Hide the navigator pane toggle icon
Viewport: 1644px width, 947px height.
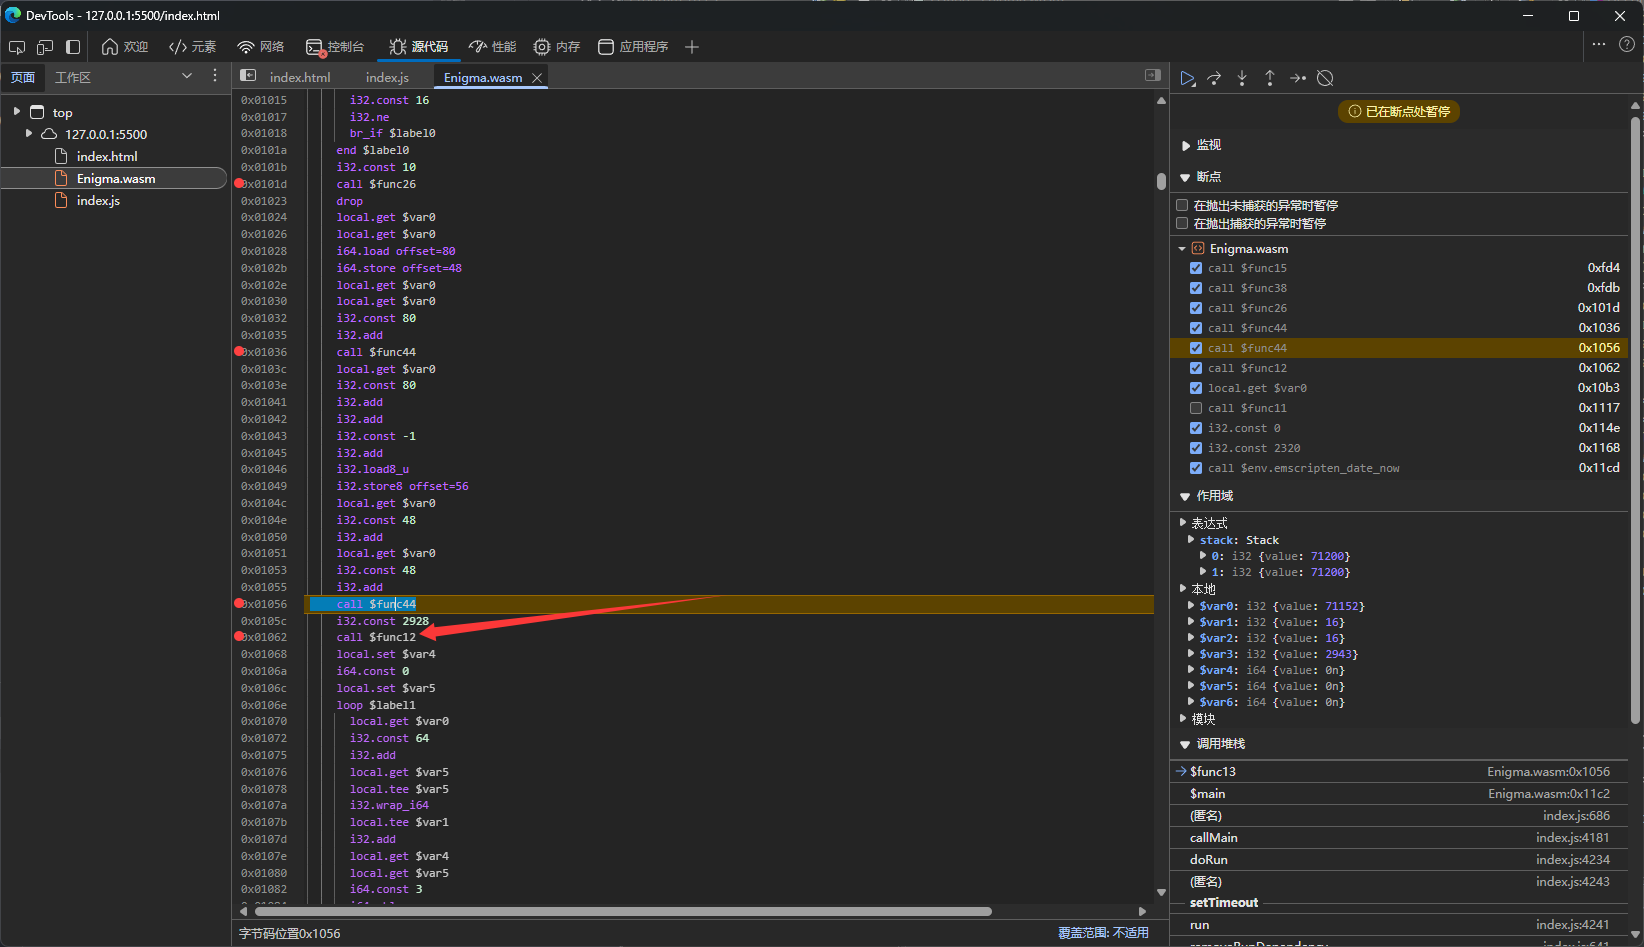coord(248,76)
